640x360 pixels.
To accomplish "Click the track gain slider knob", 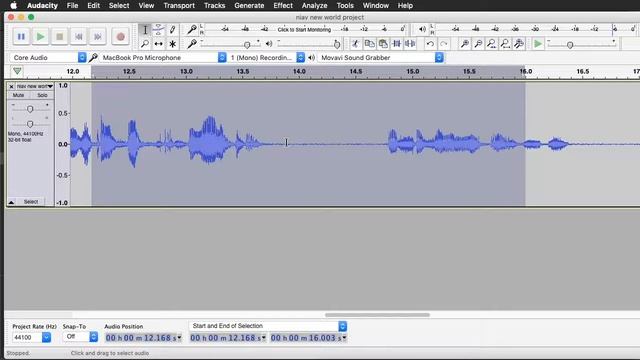I will coord(30,109).
